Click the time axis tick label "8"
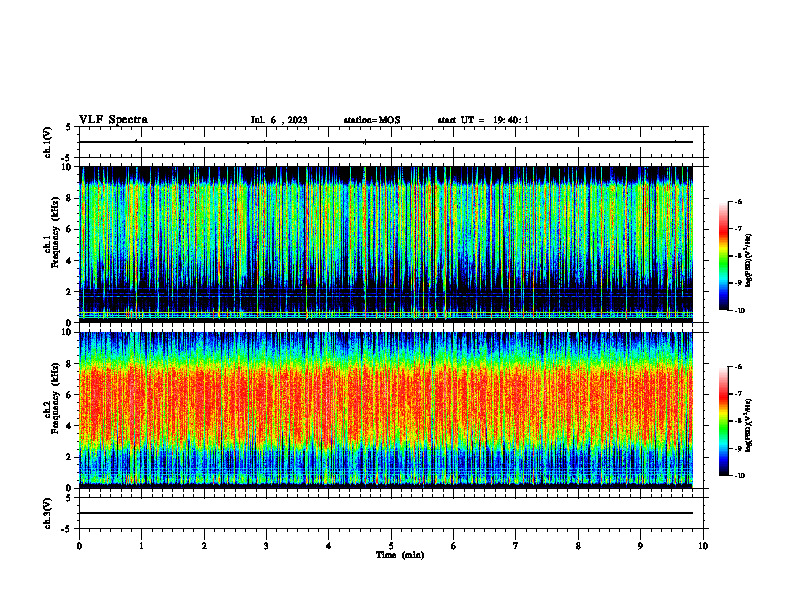Image resolution: width=792 pixels, height=612 pixels. point(578,546)
